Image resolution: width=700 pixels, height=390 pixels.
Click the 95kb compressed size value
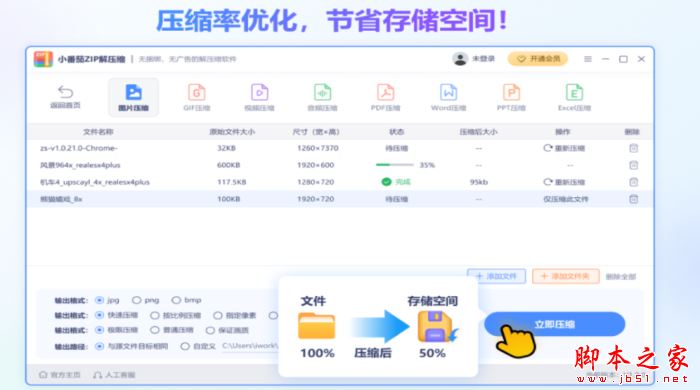tap(479, 182)
